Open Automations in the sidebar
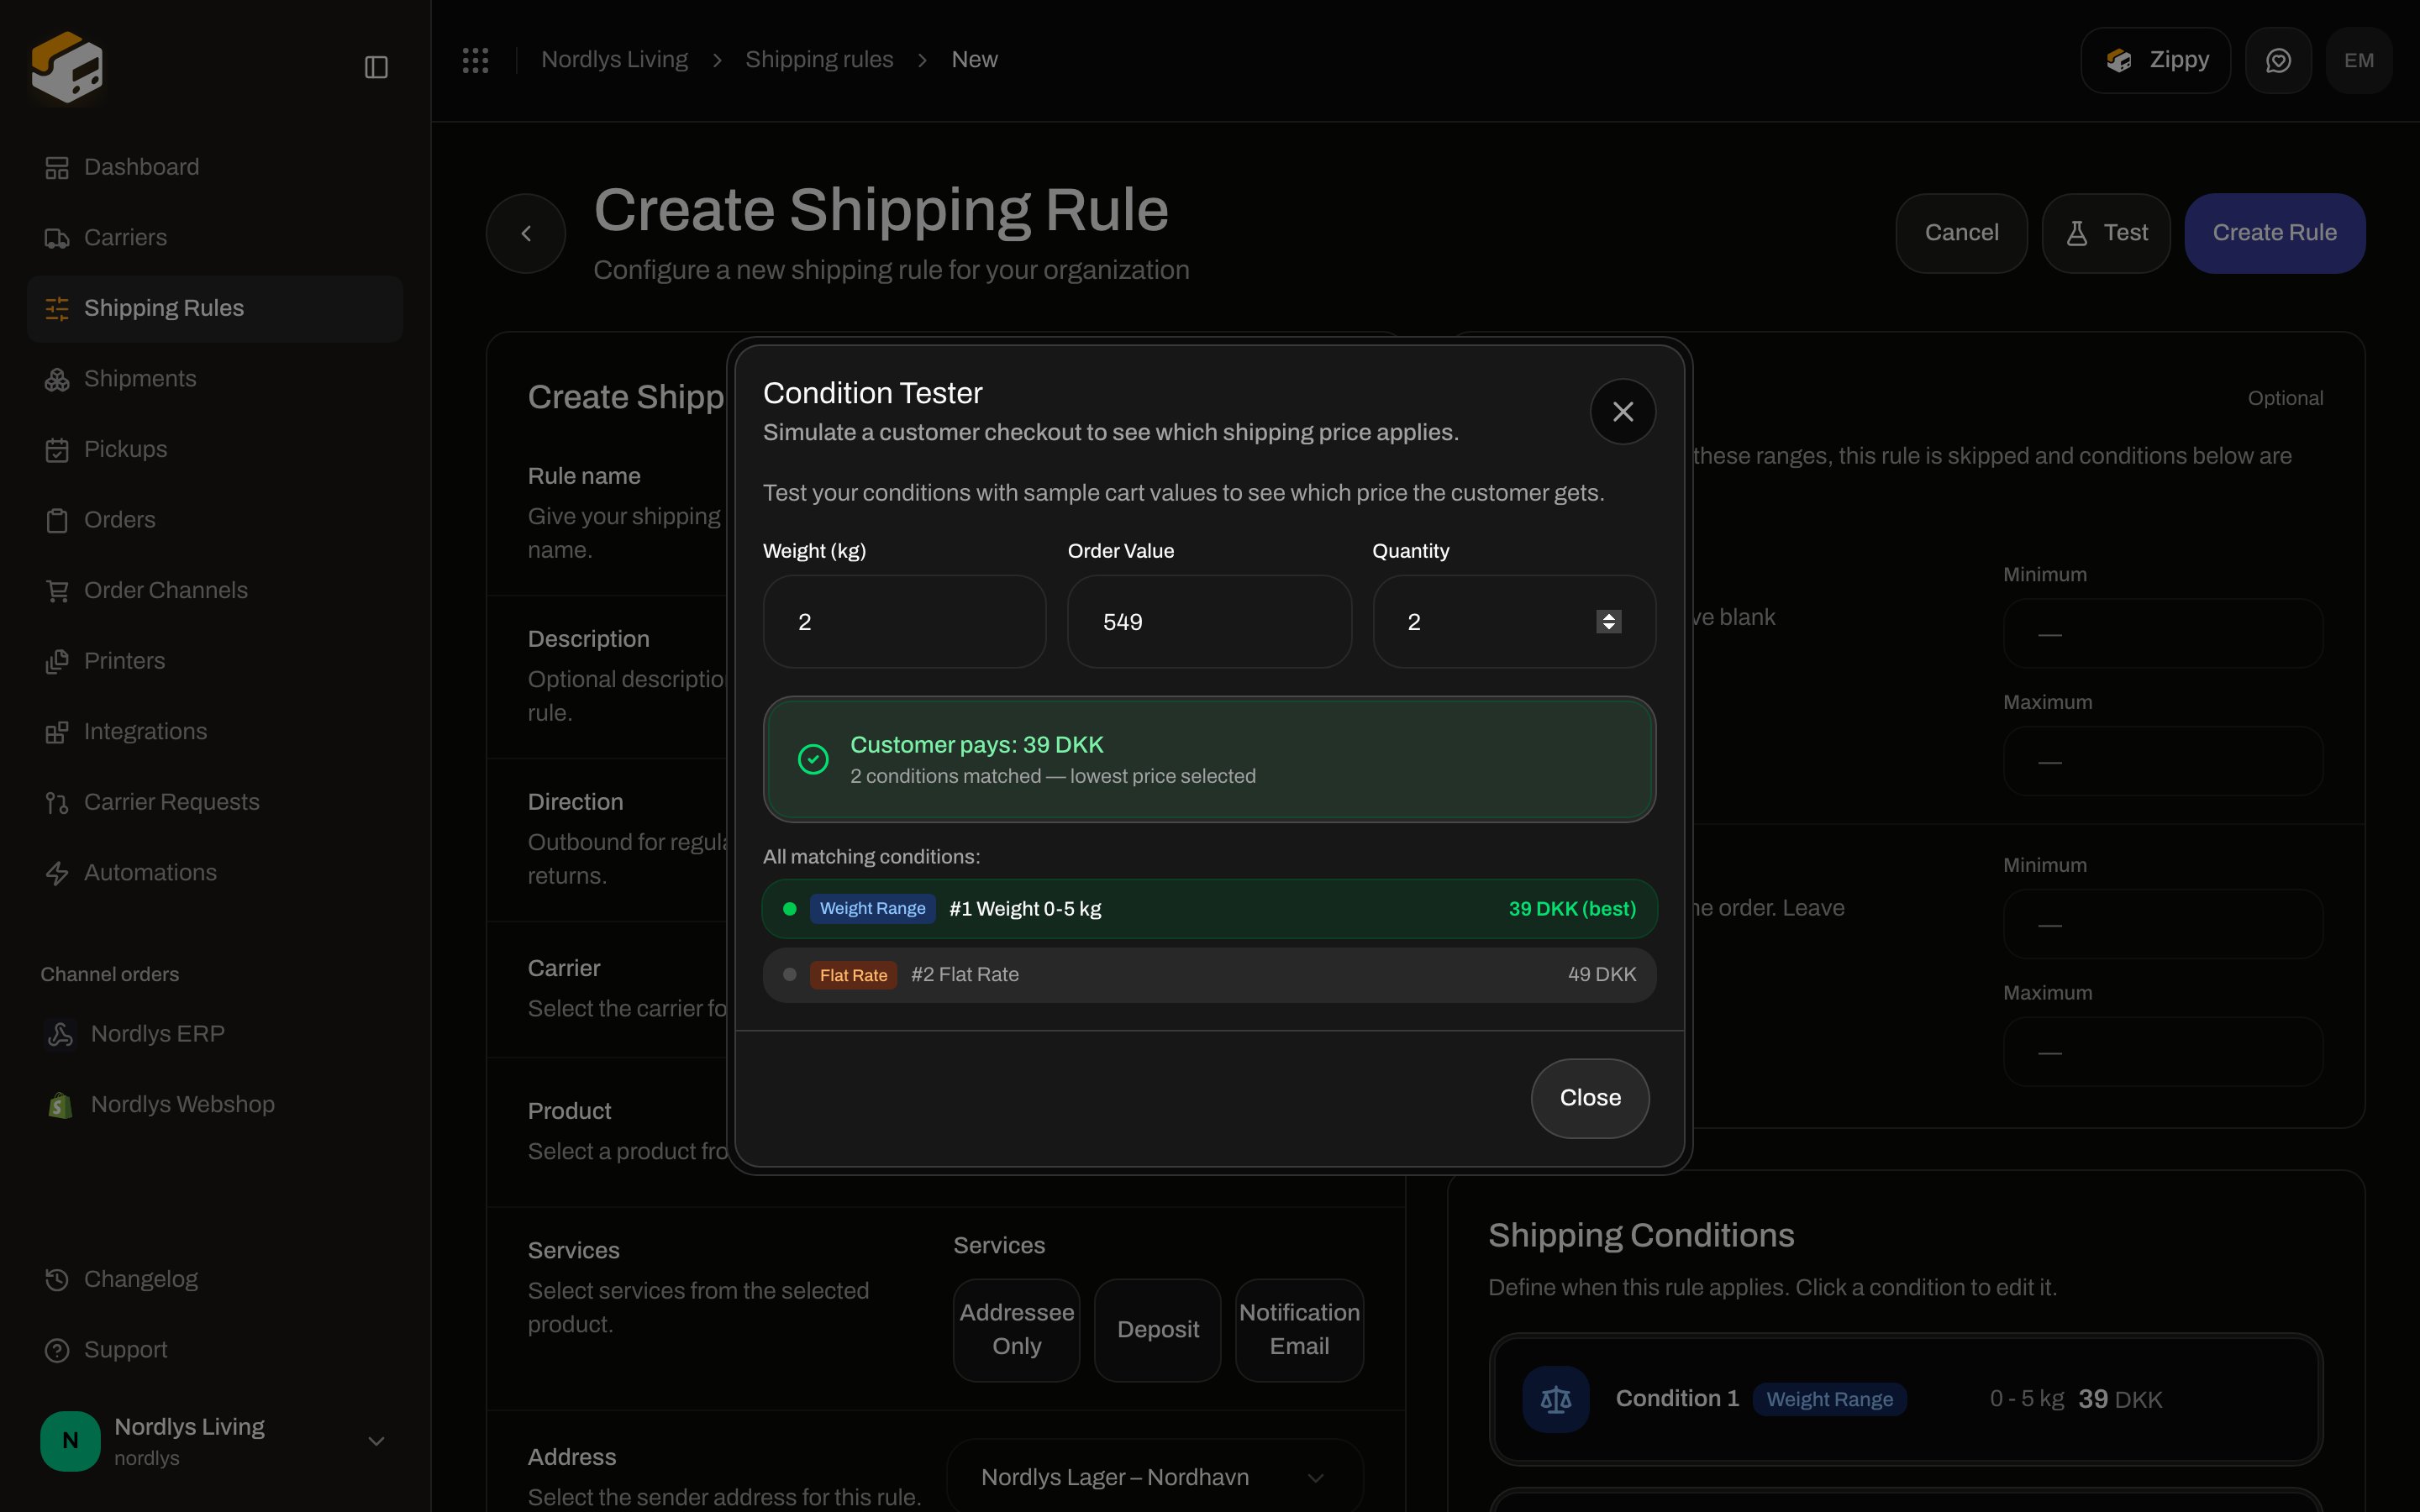 click(215, 873)
